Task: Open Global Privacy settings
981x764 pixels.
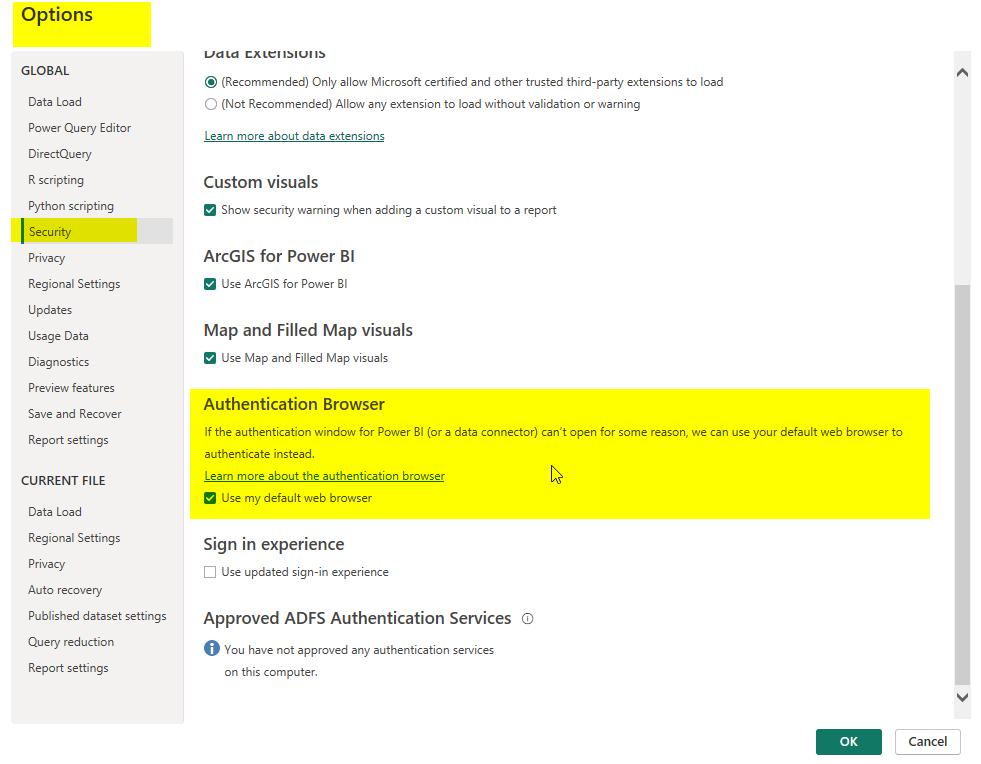Action: click(46, 258)
